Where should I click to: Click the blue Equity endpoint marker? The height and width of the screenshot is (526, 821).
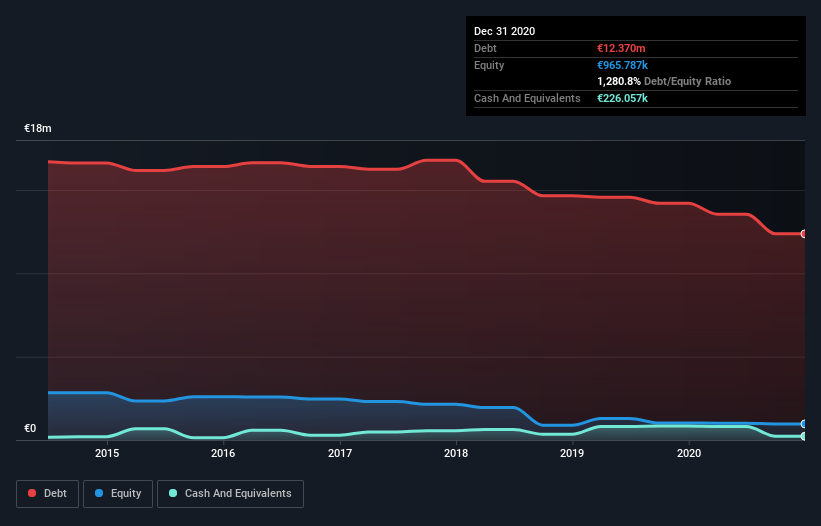804,424
